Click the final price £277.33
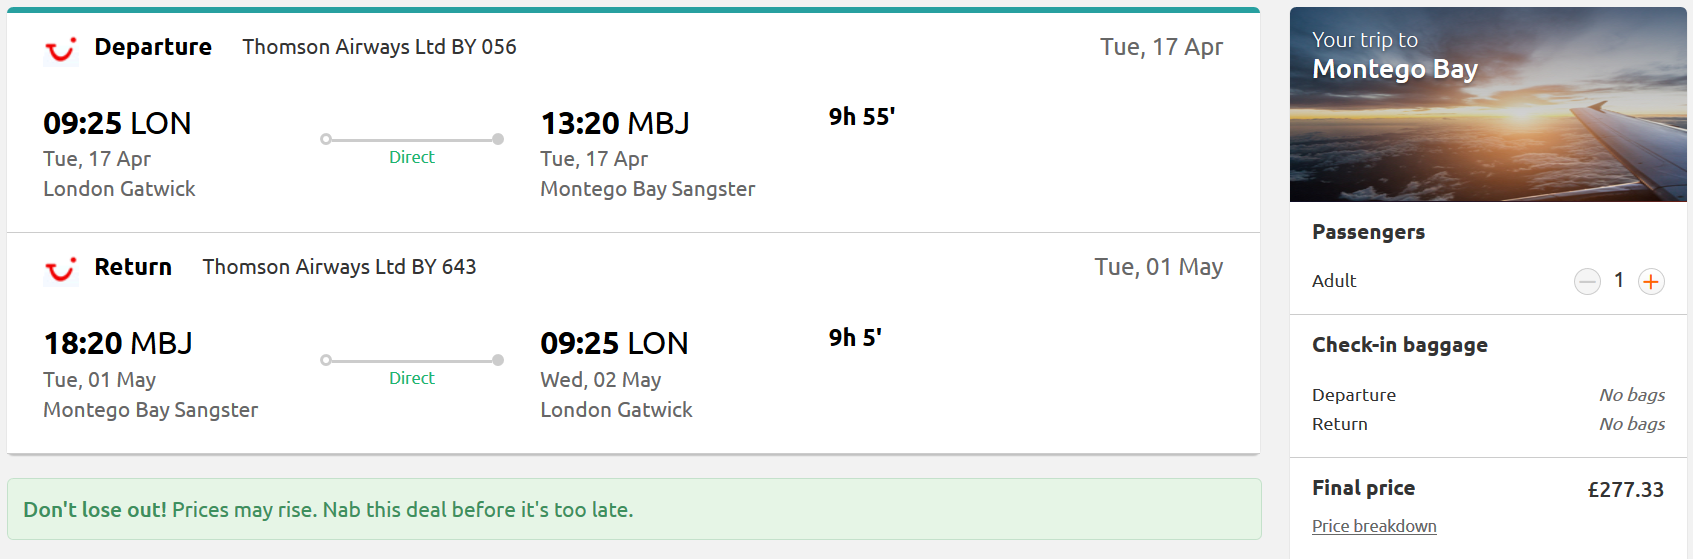 point(1626,490)
